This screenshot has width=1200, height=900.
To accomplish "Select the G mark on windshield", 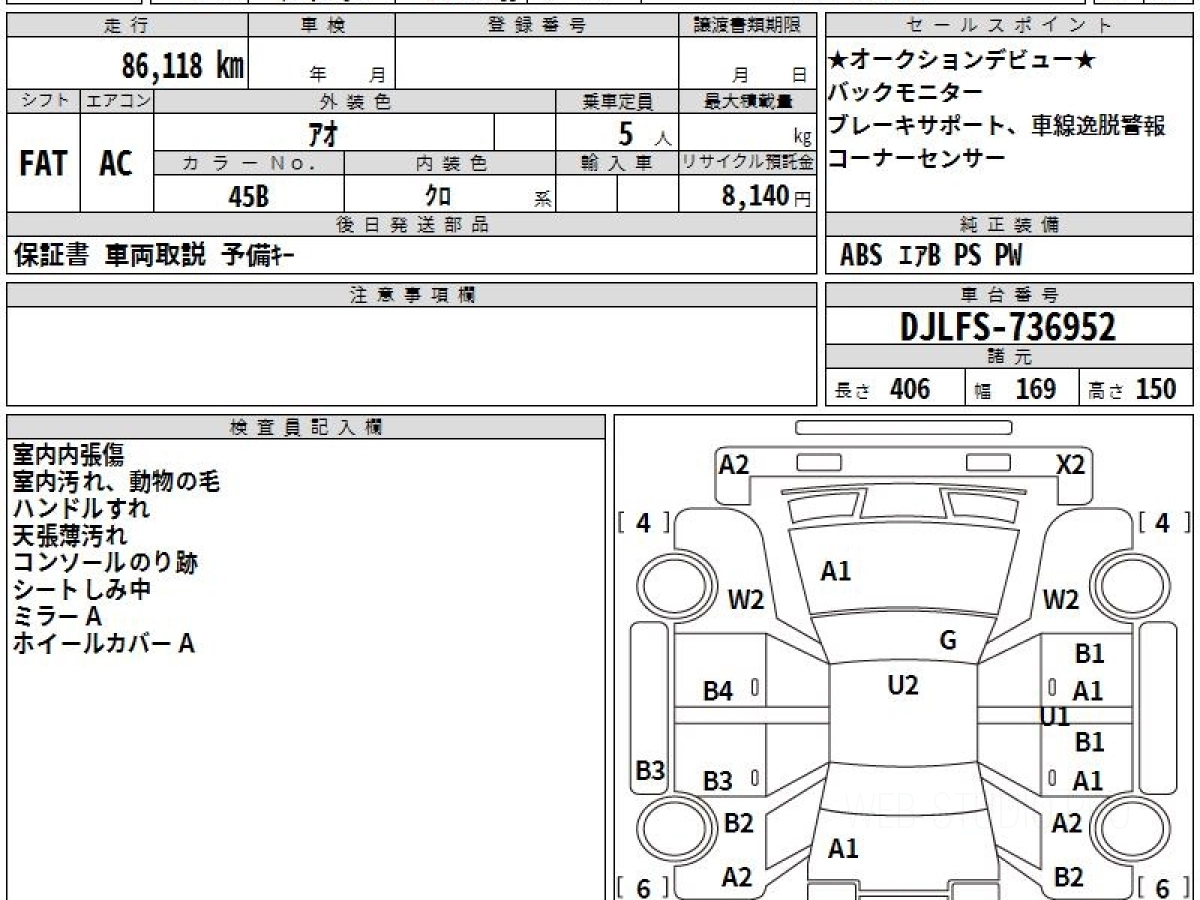I will point(948,641).
